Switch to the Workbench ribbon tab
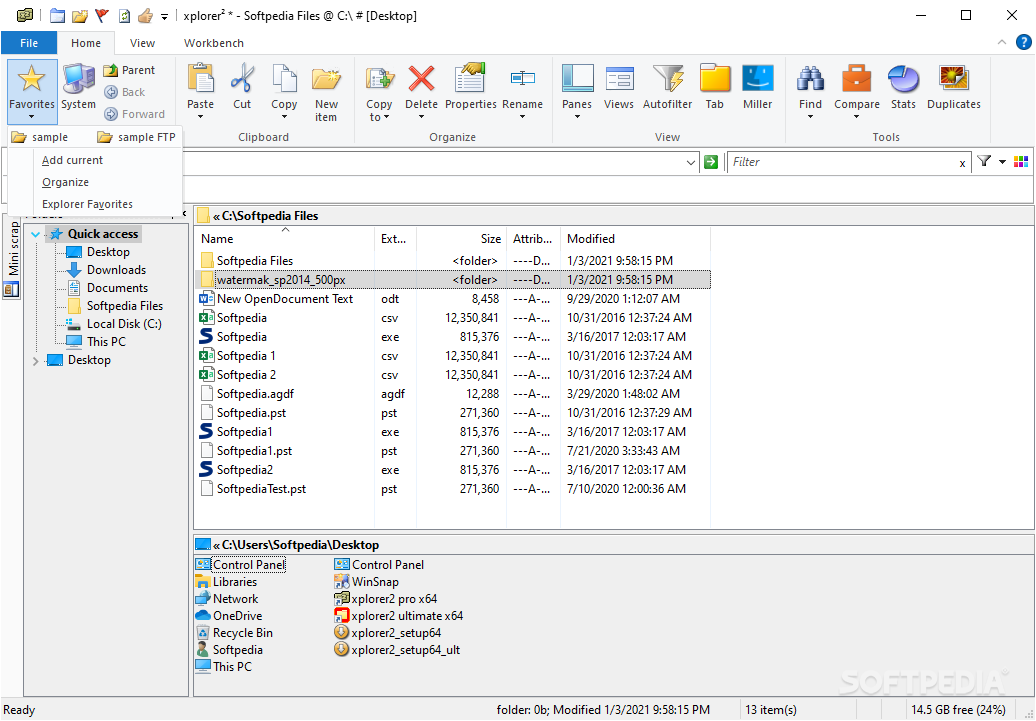Viewport: 1036px width, 721px height. coord(213,43)
